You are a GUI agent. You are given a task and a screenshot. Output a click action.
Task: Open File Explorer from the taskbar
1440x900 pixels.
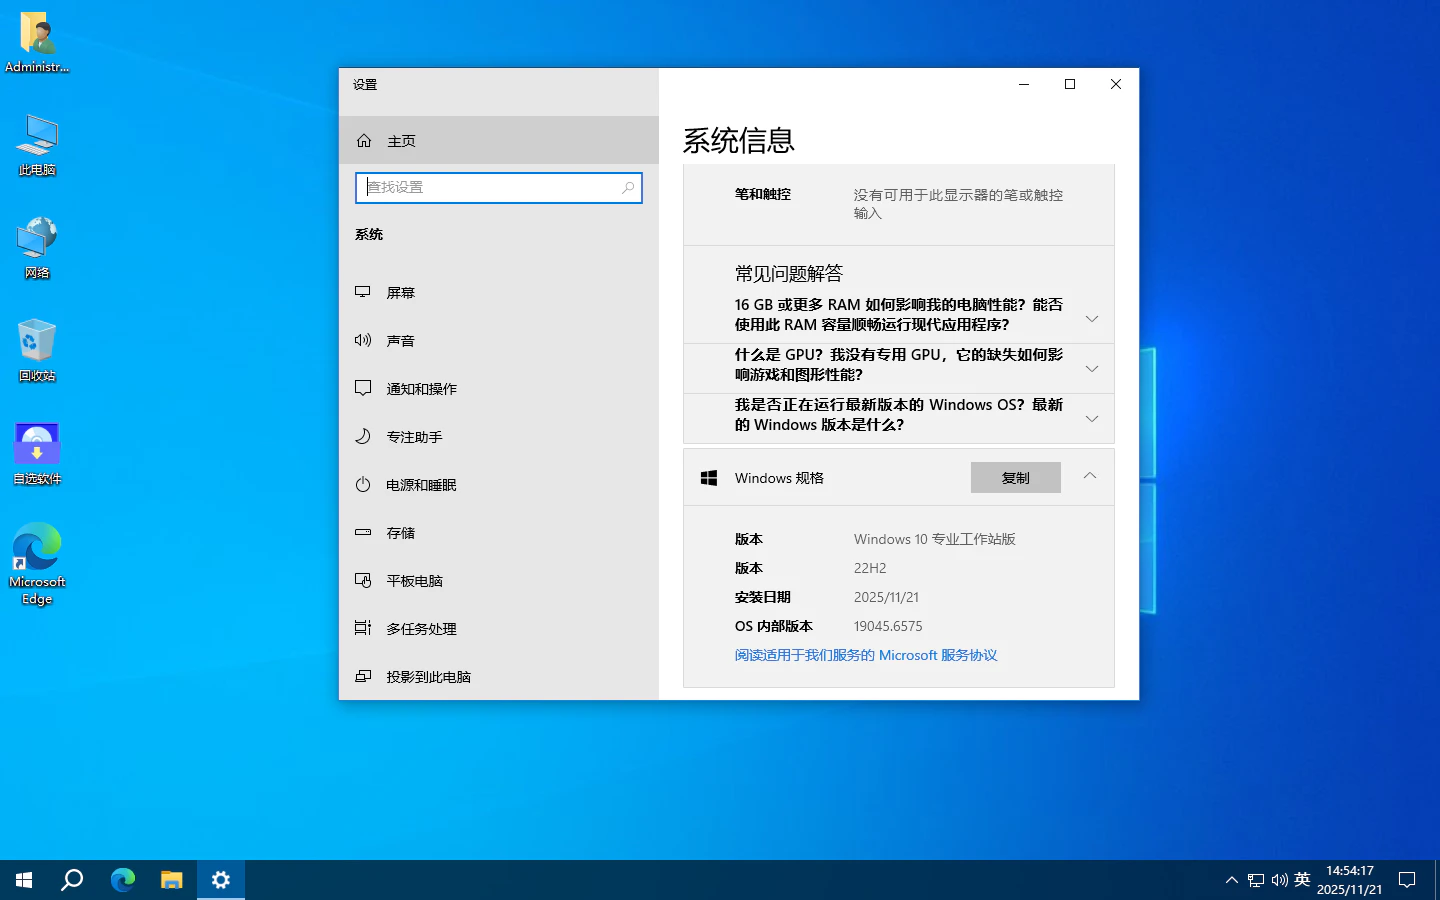[x=172, y=880]
